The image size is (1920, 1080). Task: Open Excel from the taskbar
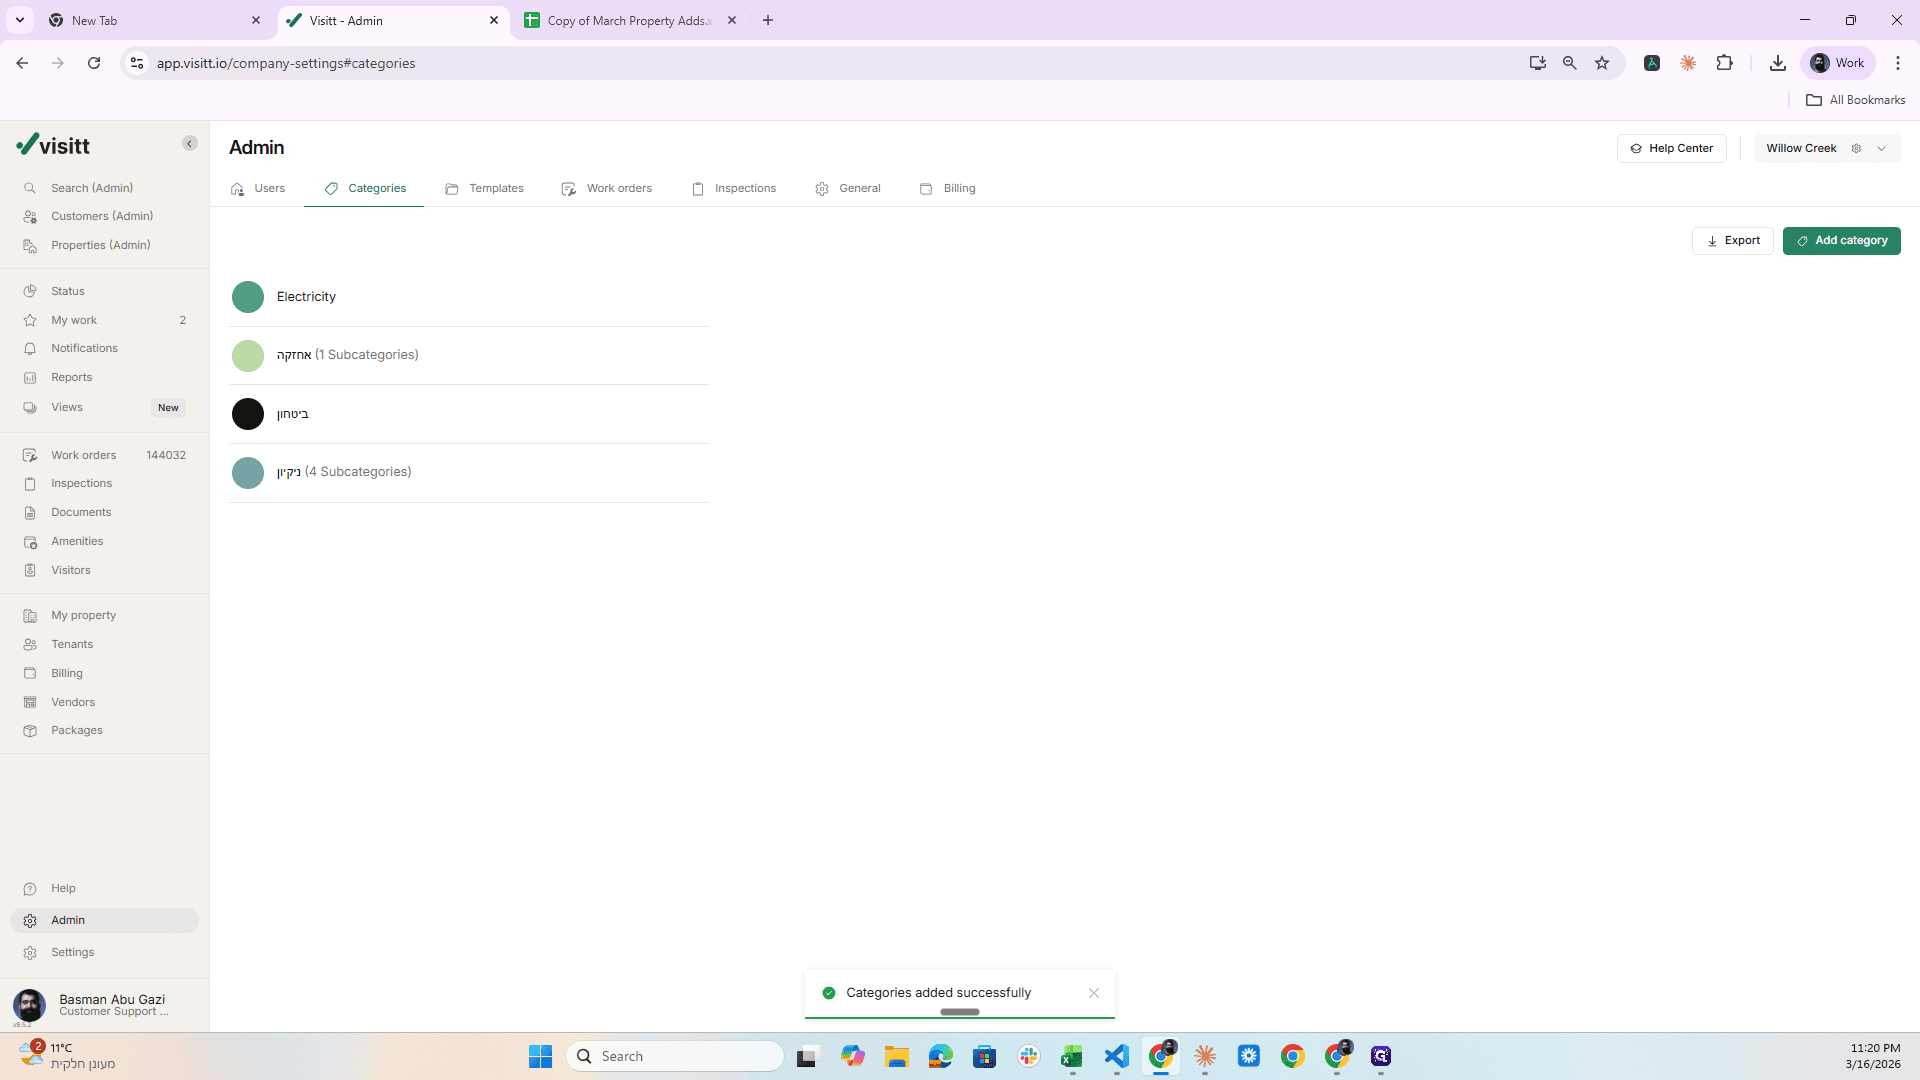click(x=1072, y=1056)
